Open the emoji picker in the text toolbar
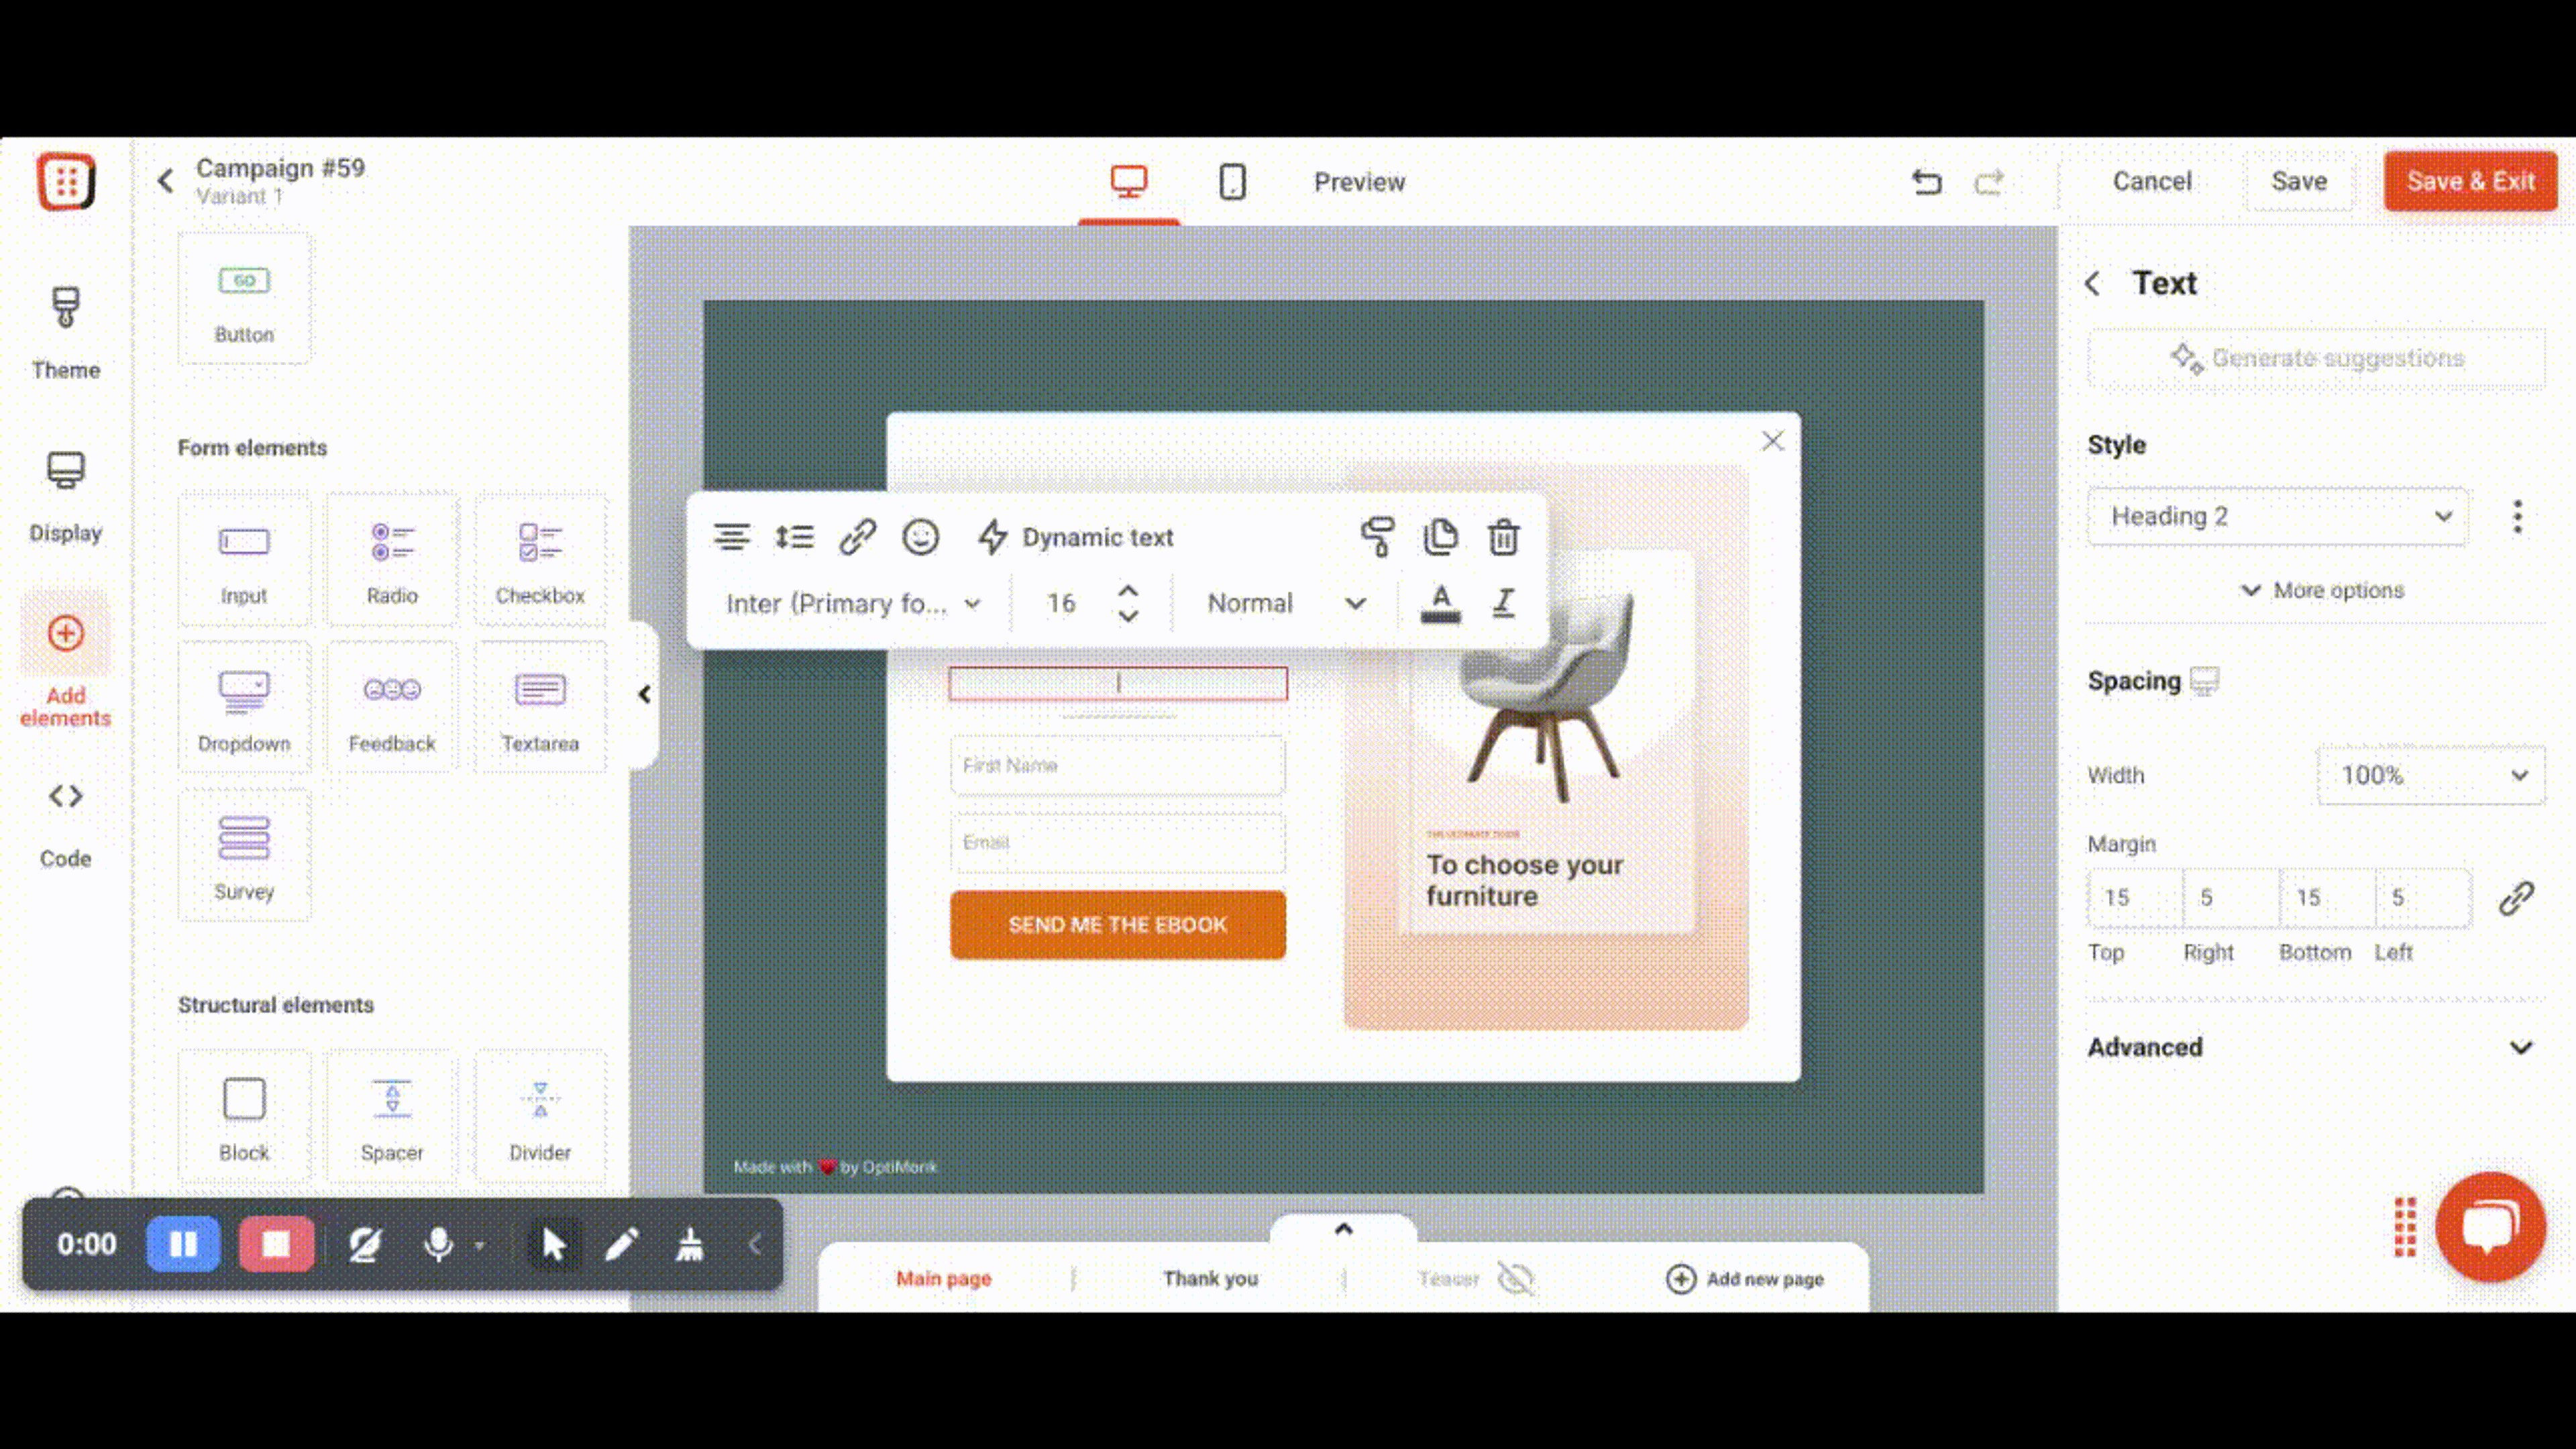 920,537
